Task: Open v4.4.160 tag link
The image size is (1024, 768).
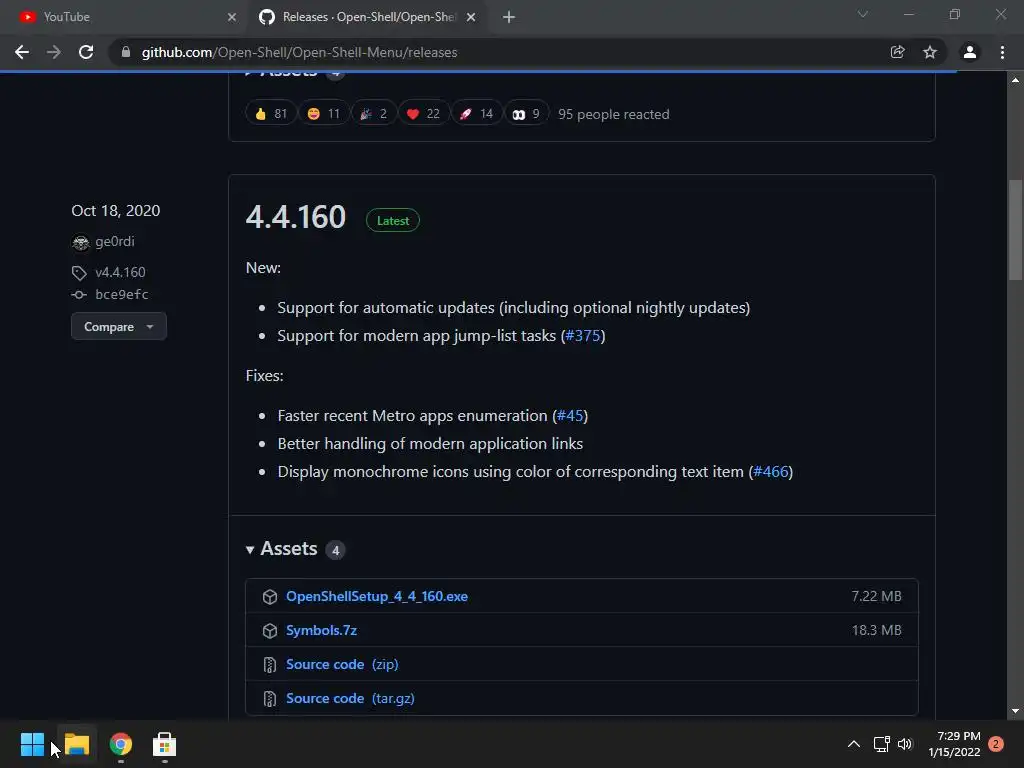Action: tap(120, 272)
